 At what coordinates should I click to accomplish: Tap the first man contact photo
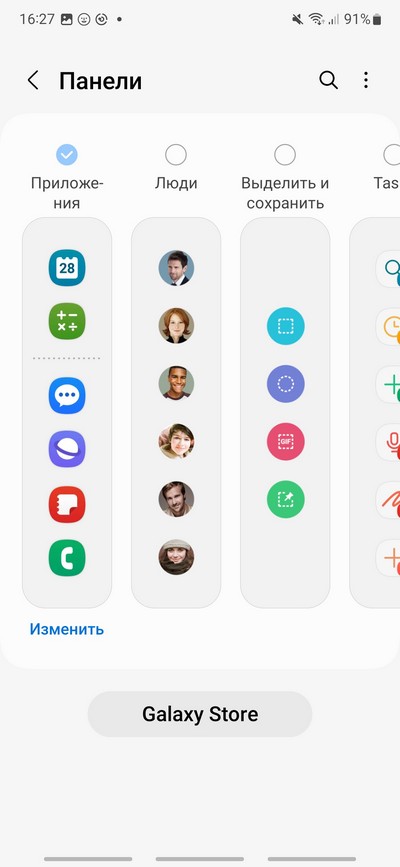(x=176, y=268)
